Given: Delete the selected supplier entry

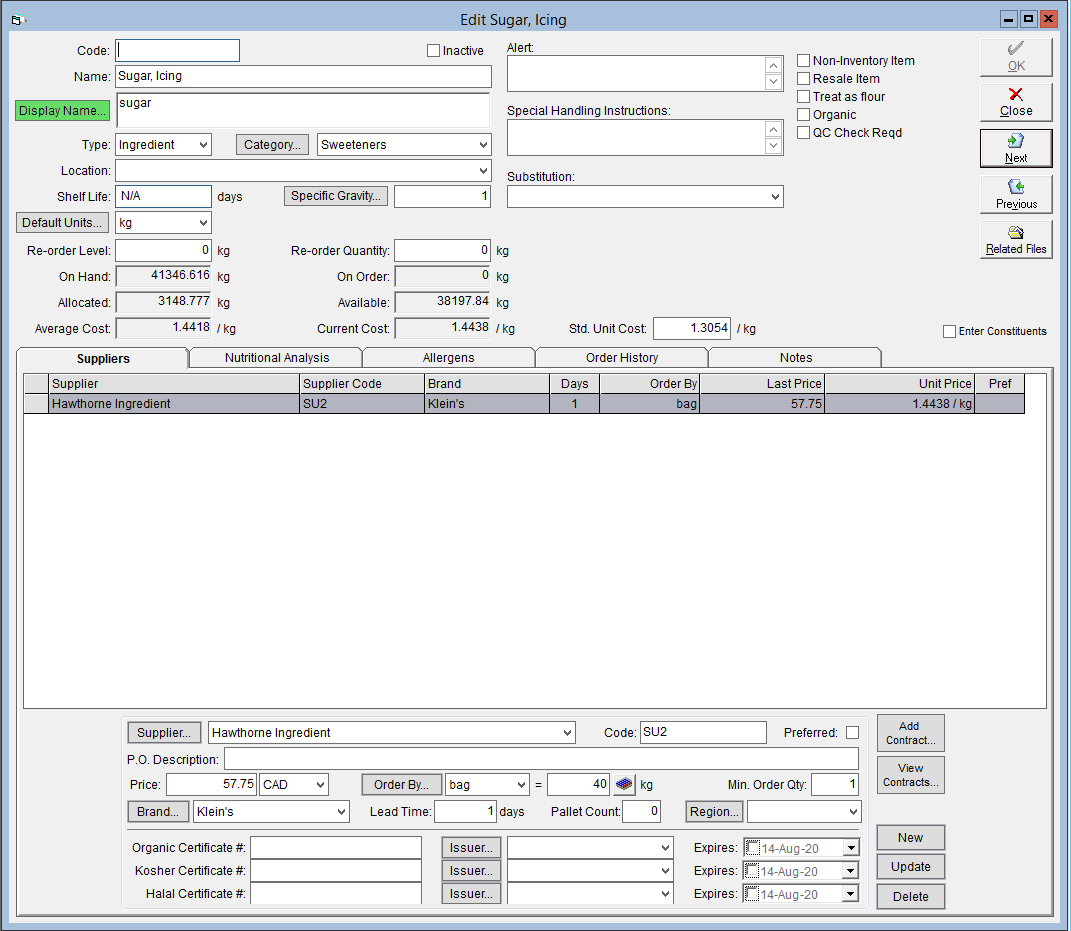Looking at the screenshot, I should coord(910,897).
